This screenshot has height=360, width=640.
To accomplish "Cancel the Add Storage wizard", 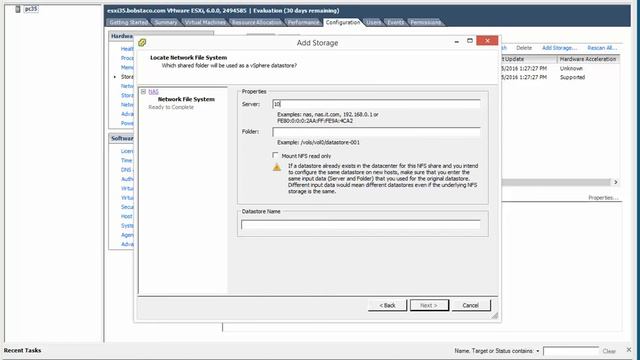I will 471,305.
